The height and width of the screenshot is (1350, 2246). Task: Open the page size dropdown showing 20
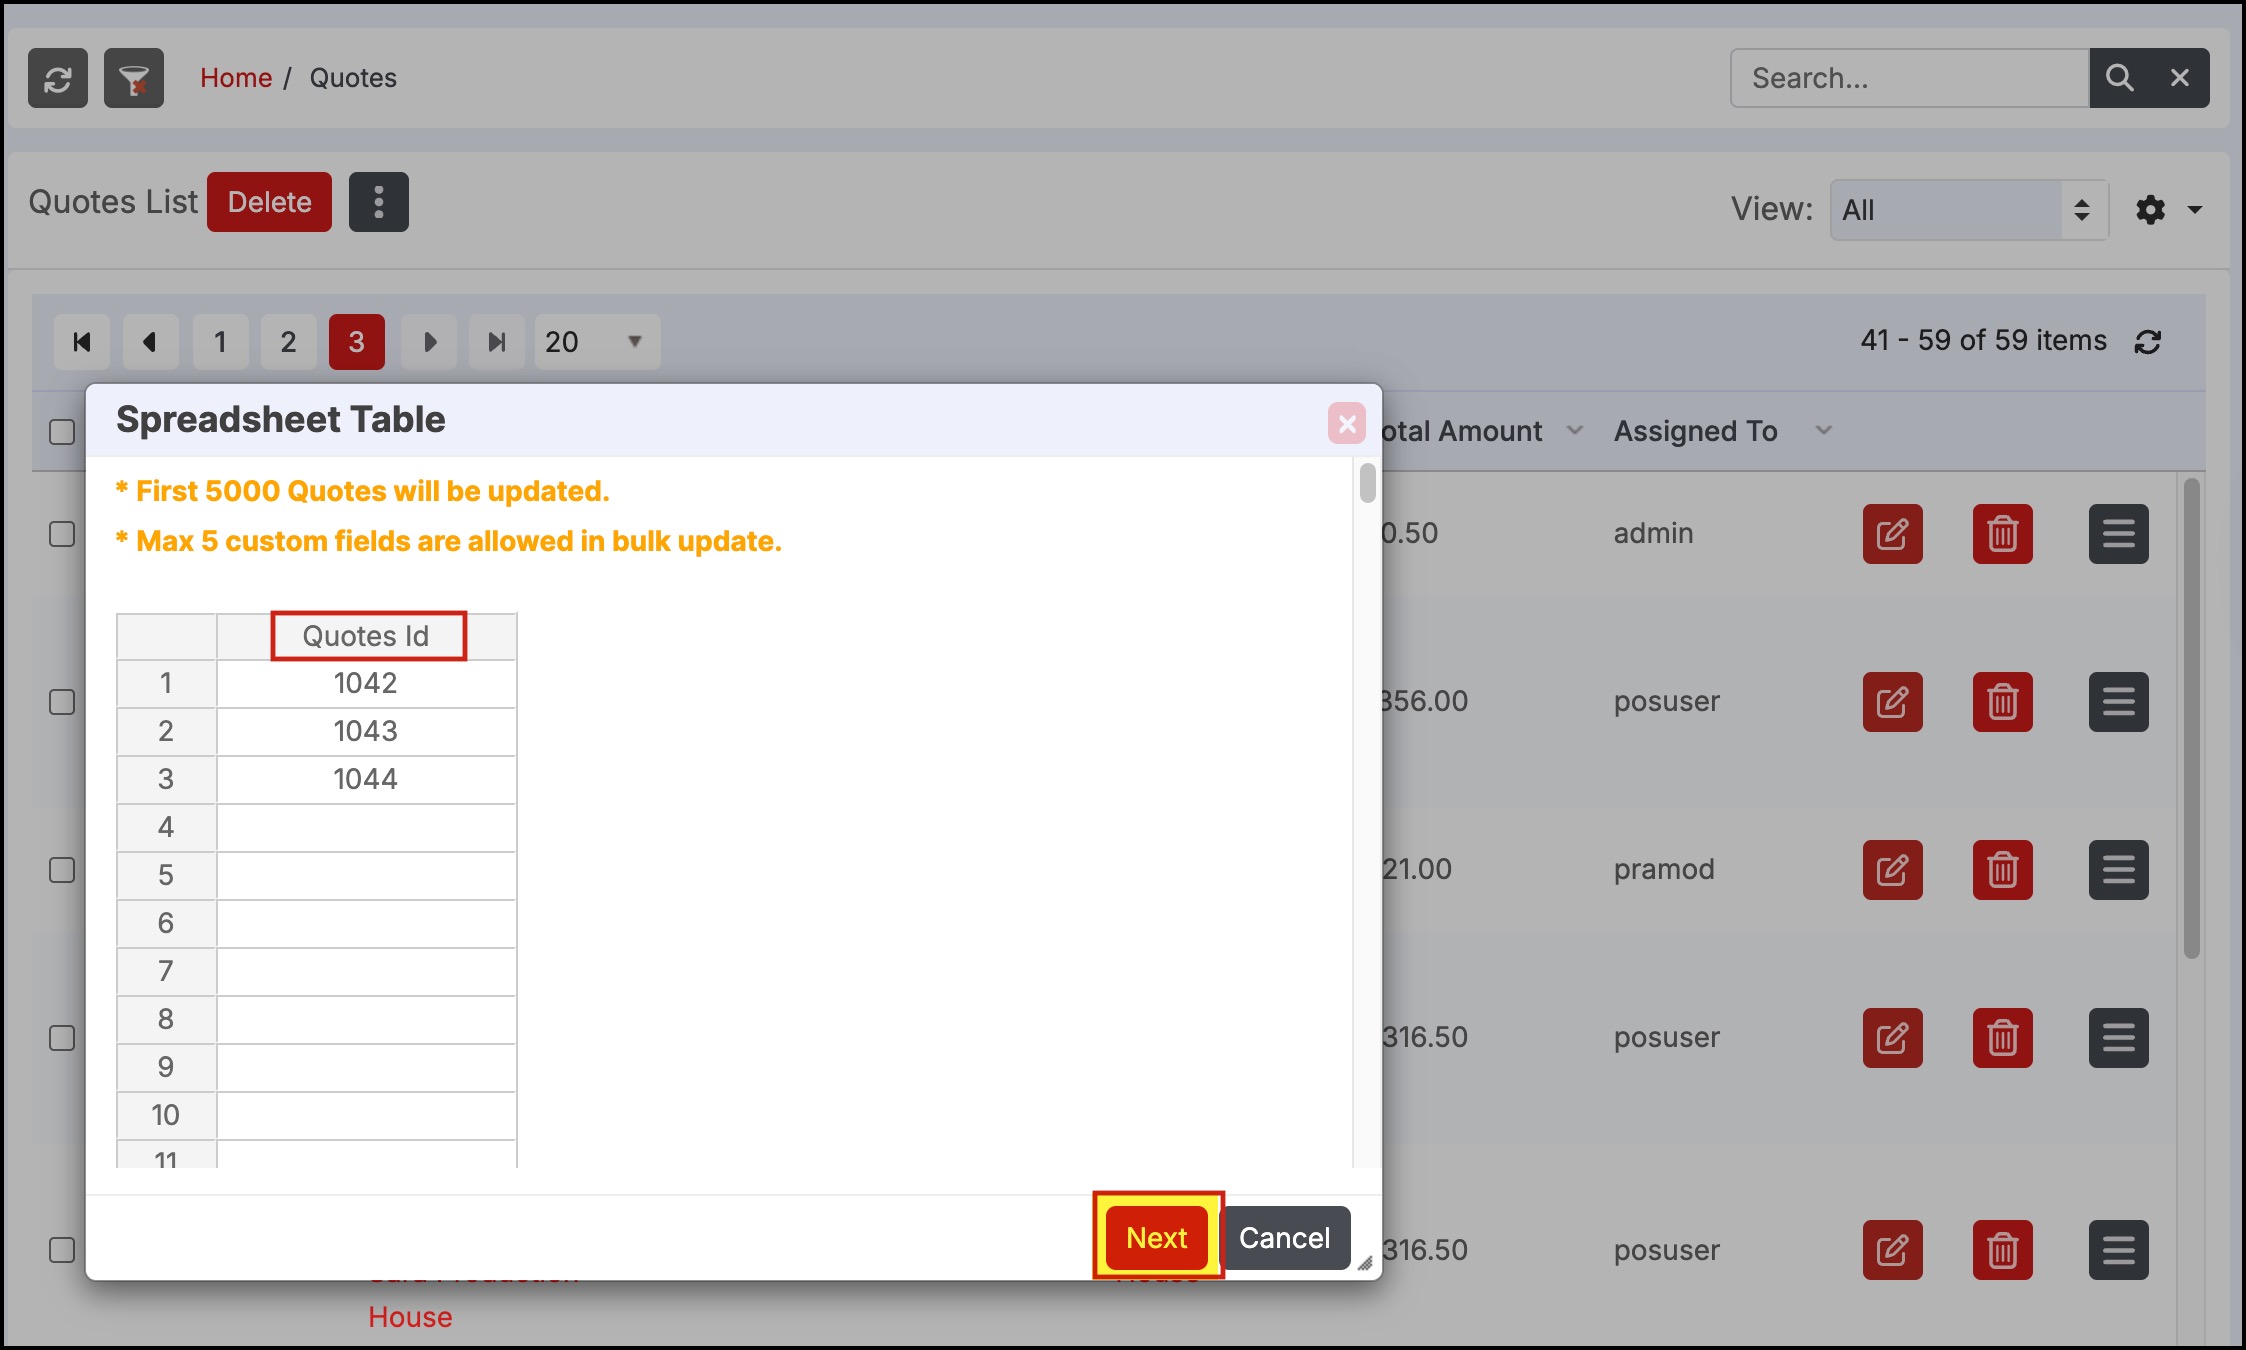[596, 342]
